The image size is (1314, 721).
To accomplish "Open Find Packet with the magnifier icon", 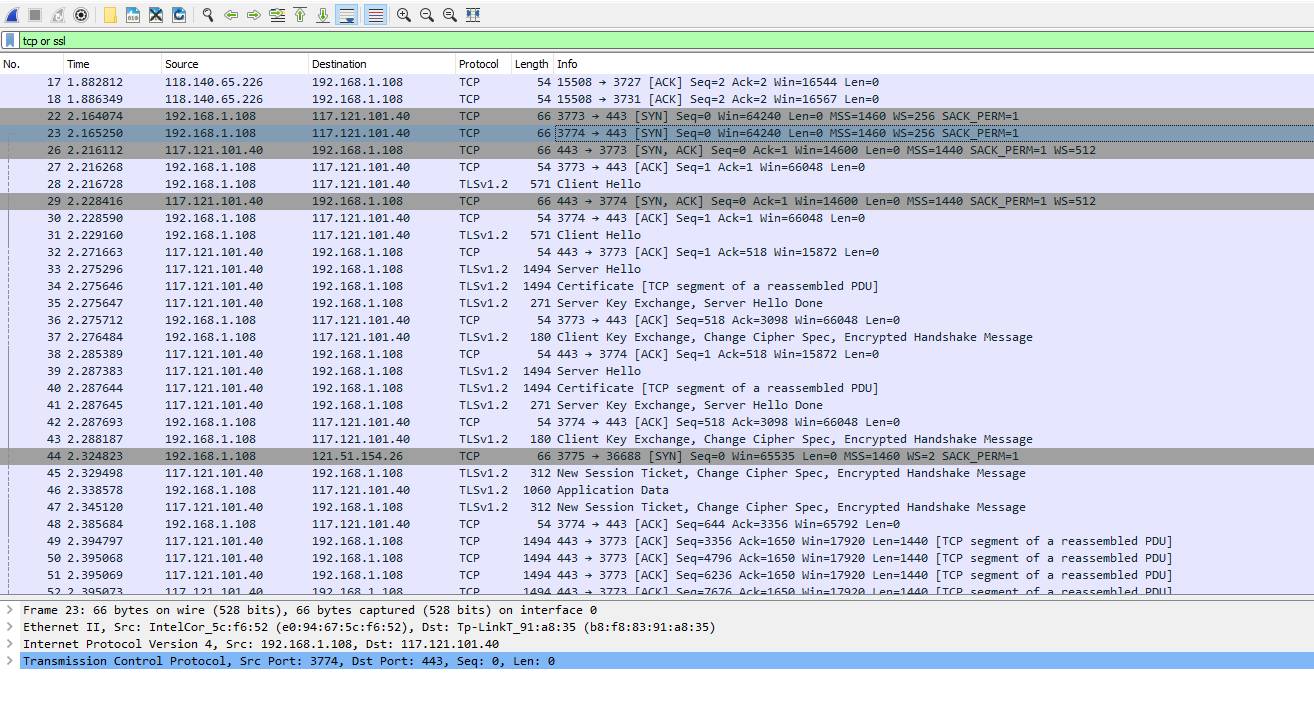I will pos(208,15).
